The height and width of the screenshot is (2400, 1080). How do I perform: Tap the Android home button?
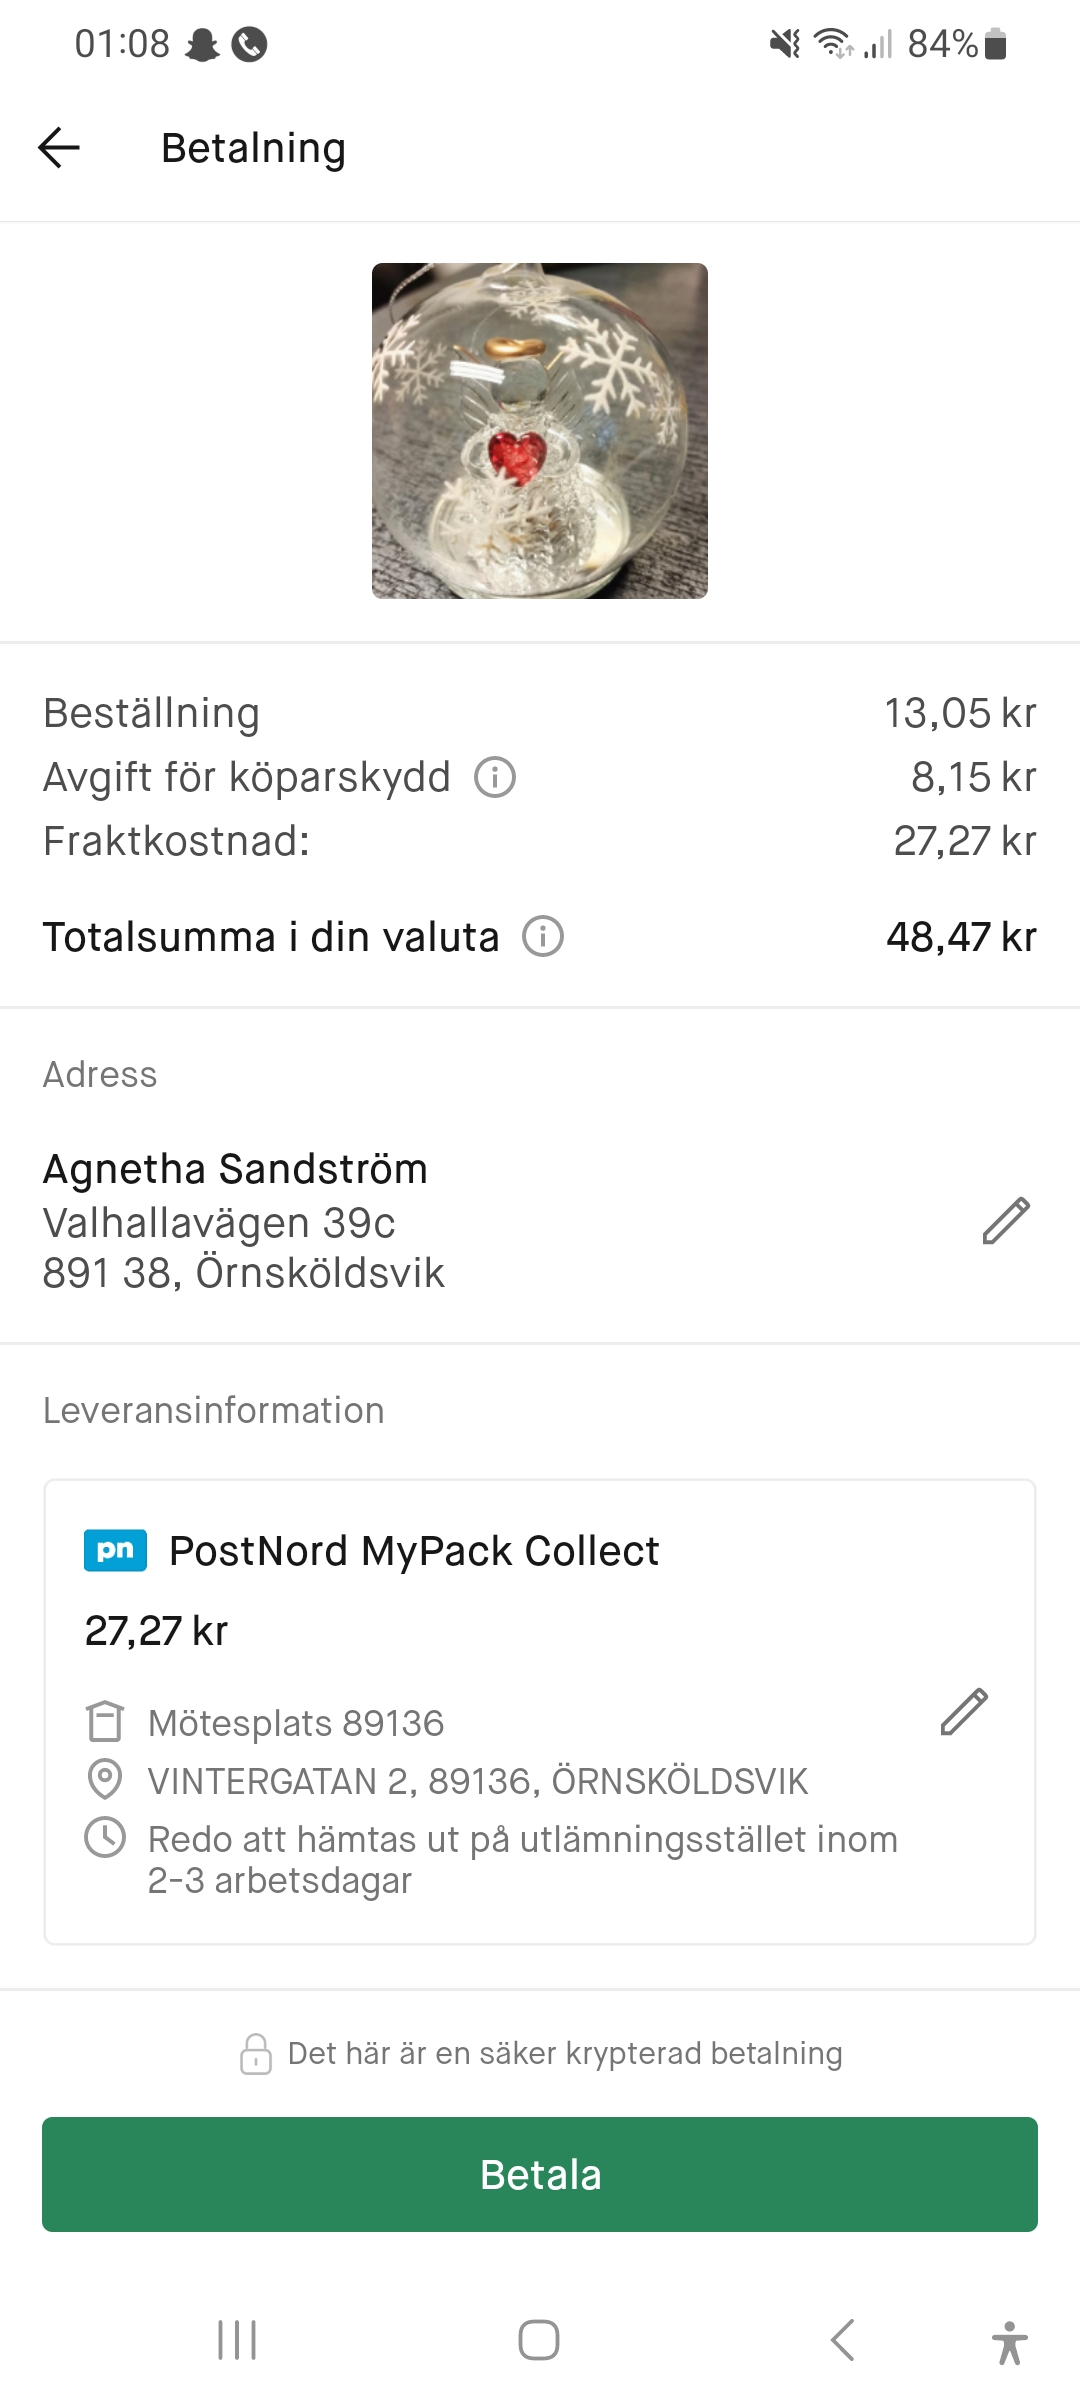pyautogui.click(x=539, y=2340)
